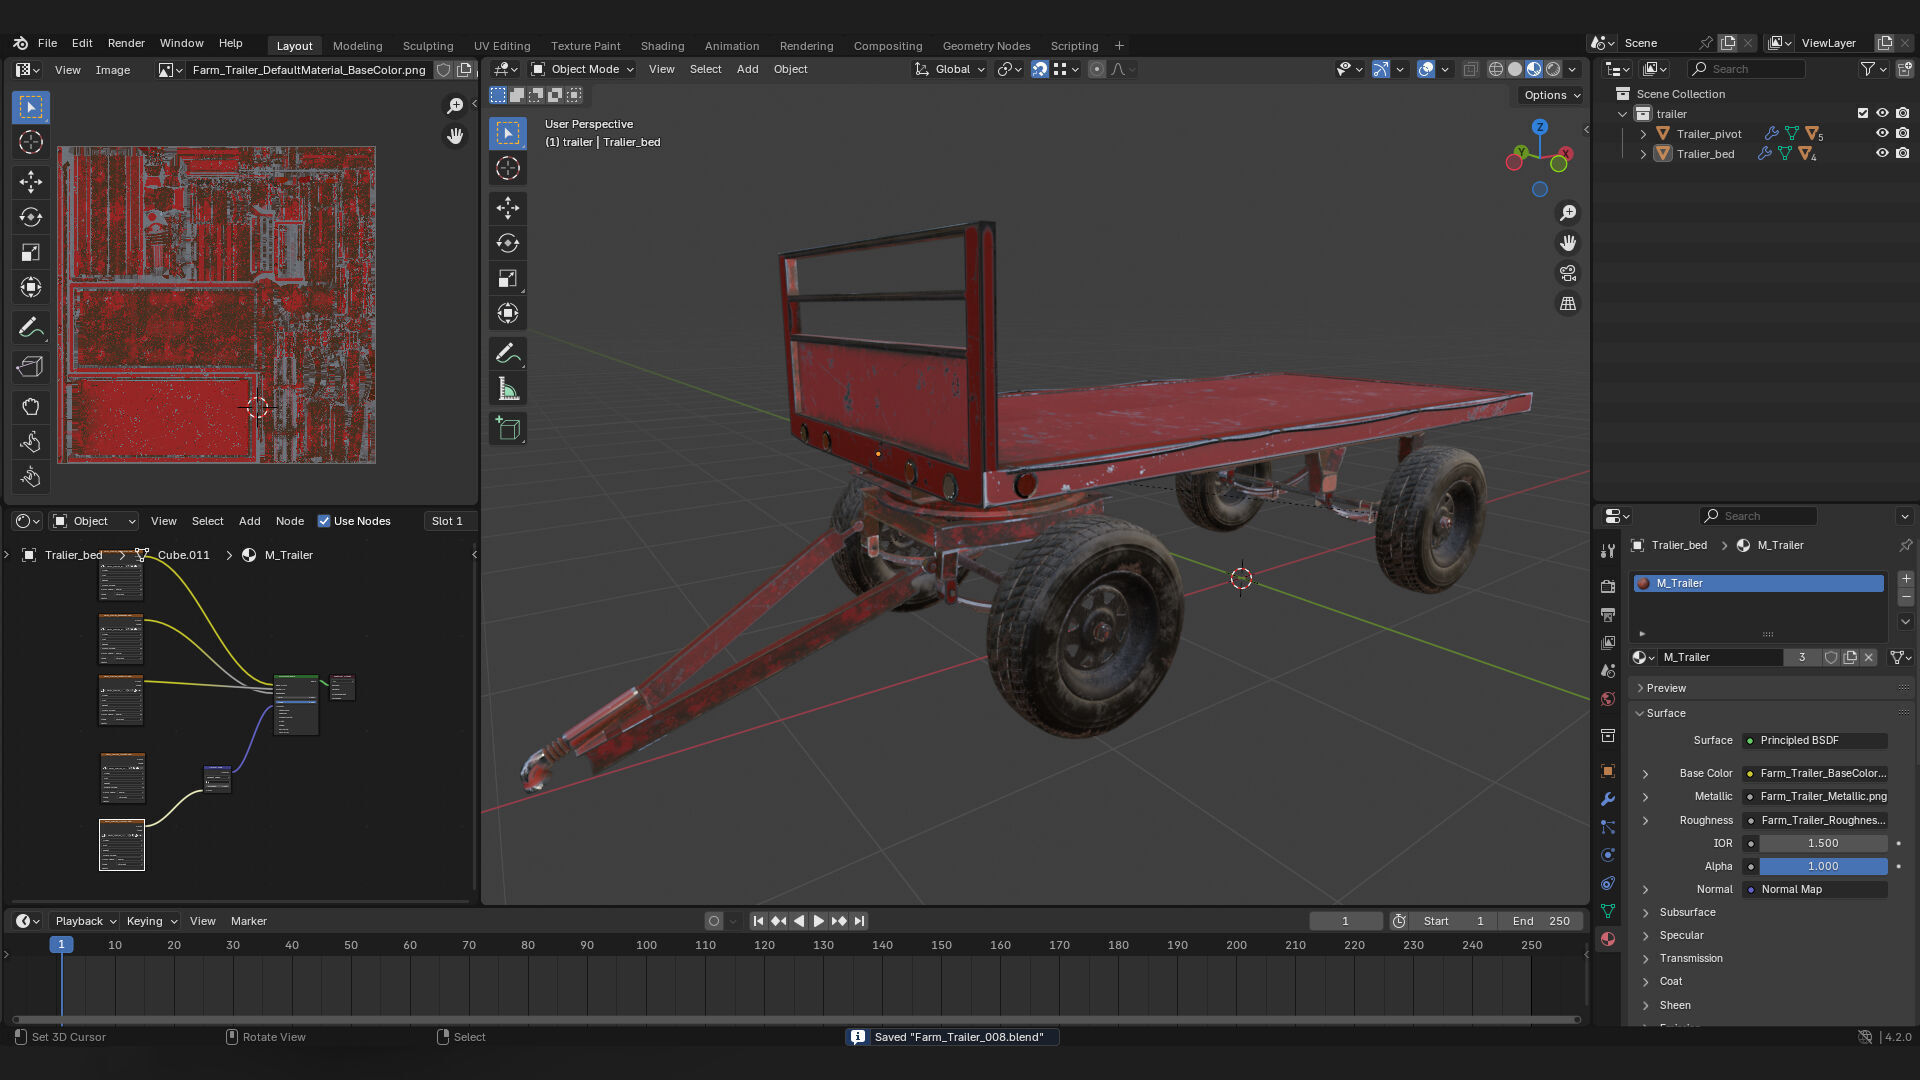
Task: Open the Object Mode dropdown
Action: coord(582,69)
